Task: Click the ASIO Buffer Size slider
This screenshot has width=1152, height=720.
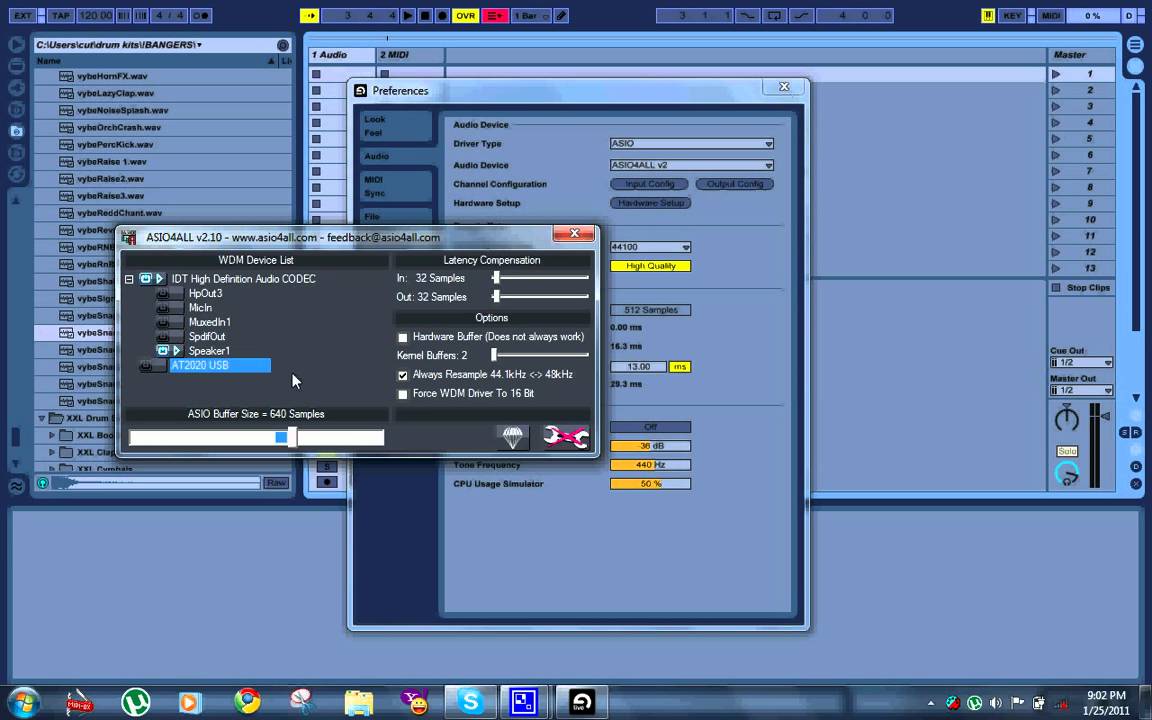Action: coord(256,437)
